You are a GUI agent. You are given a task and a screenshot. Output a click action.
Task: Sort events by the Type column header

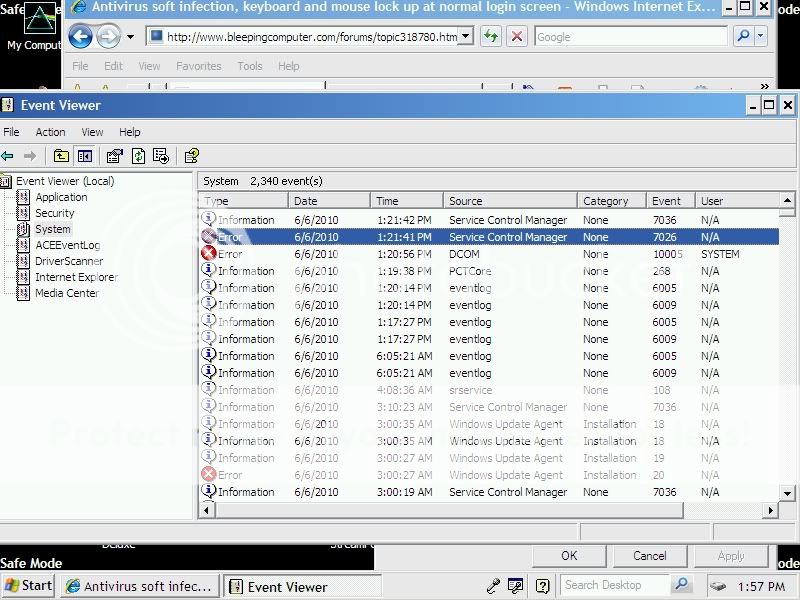243,201
